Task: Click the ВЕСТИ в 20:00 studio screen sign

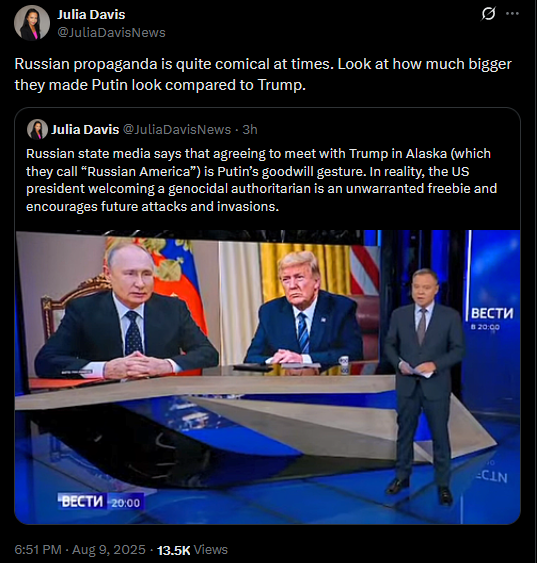Action: coord(492,318)
